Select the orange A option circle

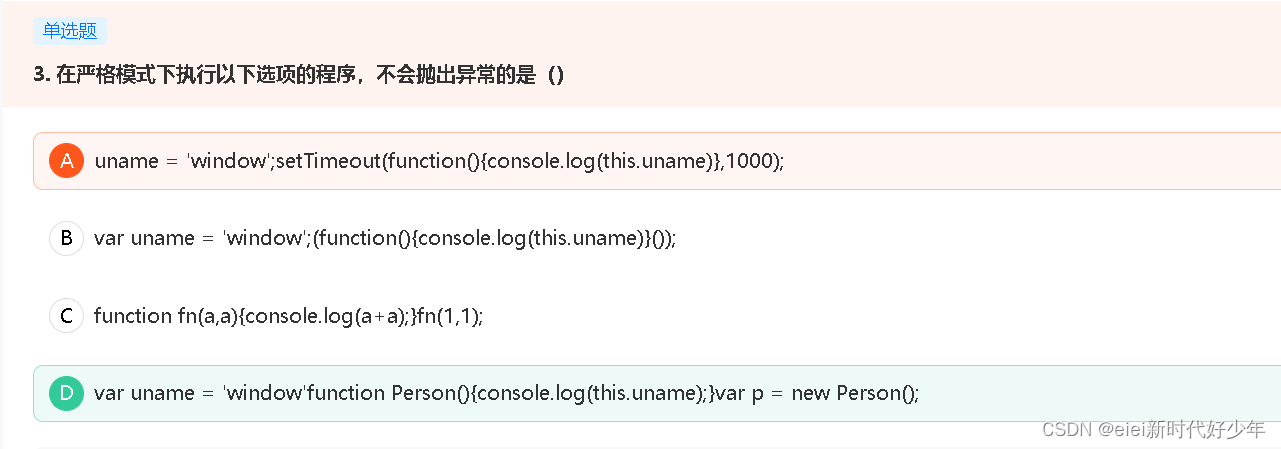[x=66, y=160]
